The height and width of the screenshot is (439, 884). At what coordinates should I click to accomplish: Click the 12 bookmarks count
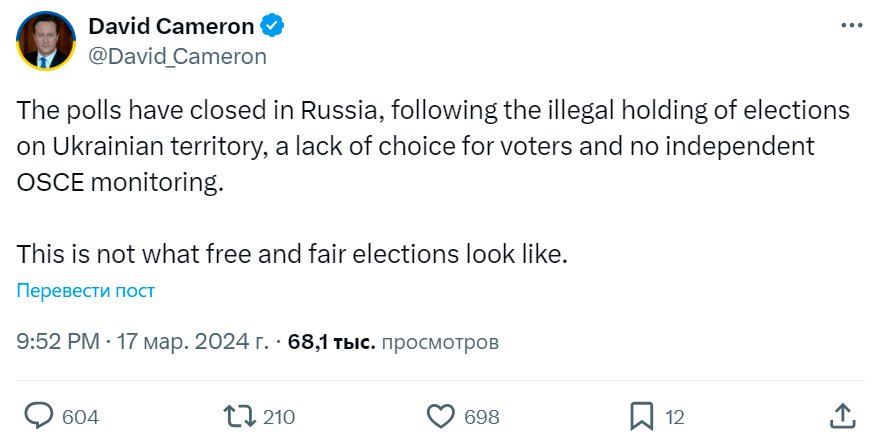pyautogui.click(x=675, y=416)
